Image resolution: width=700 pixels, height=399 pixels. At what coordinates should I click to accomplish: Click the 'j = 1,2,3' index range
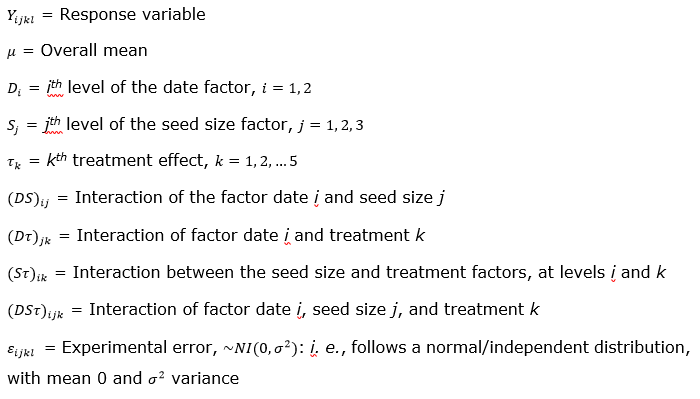tap(330, 125)
